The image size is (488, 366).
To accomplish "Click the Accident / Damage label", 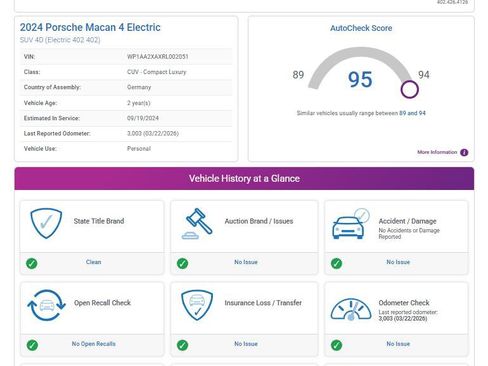I will pyautogui.click(x=407, y=221).
